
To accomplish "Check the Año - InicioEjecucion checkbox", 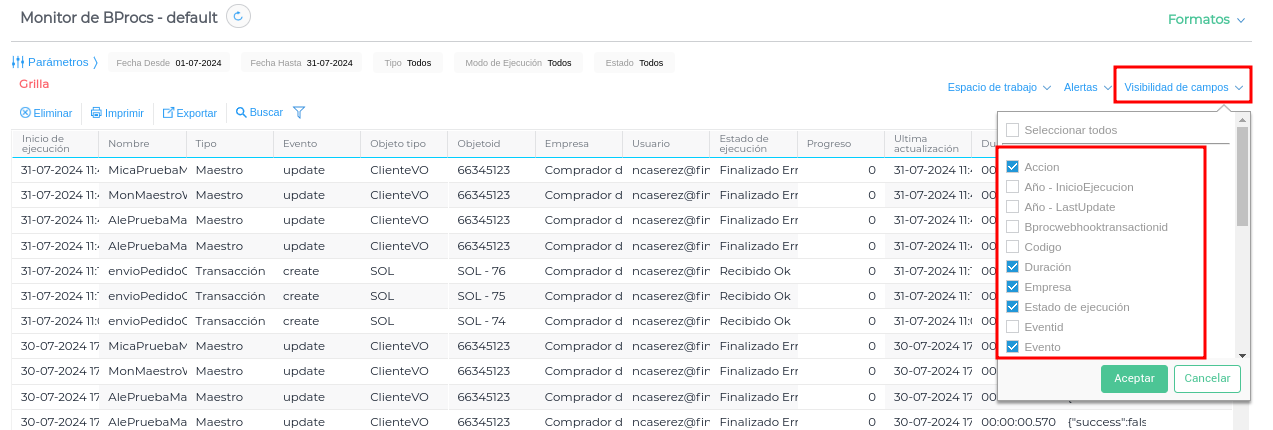I will tap(1013, 187).
